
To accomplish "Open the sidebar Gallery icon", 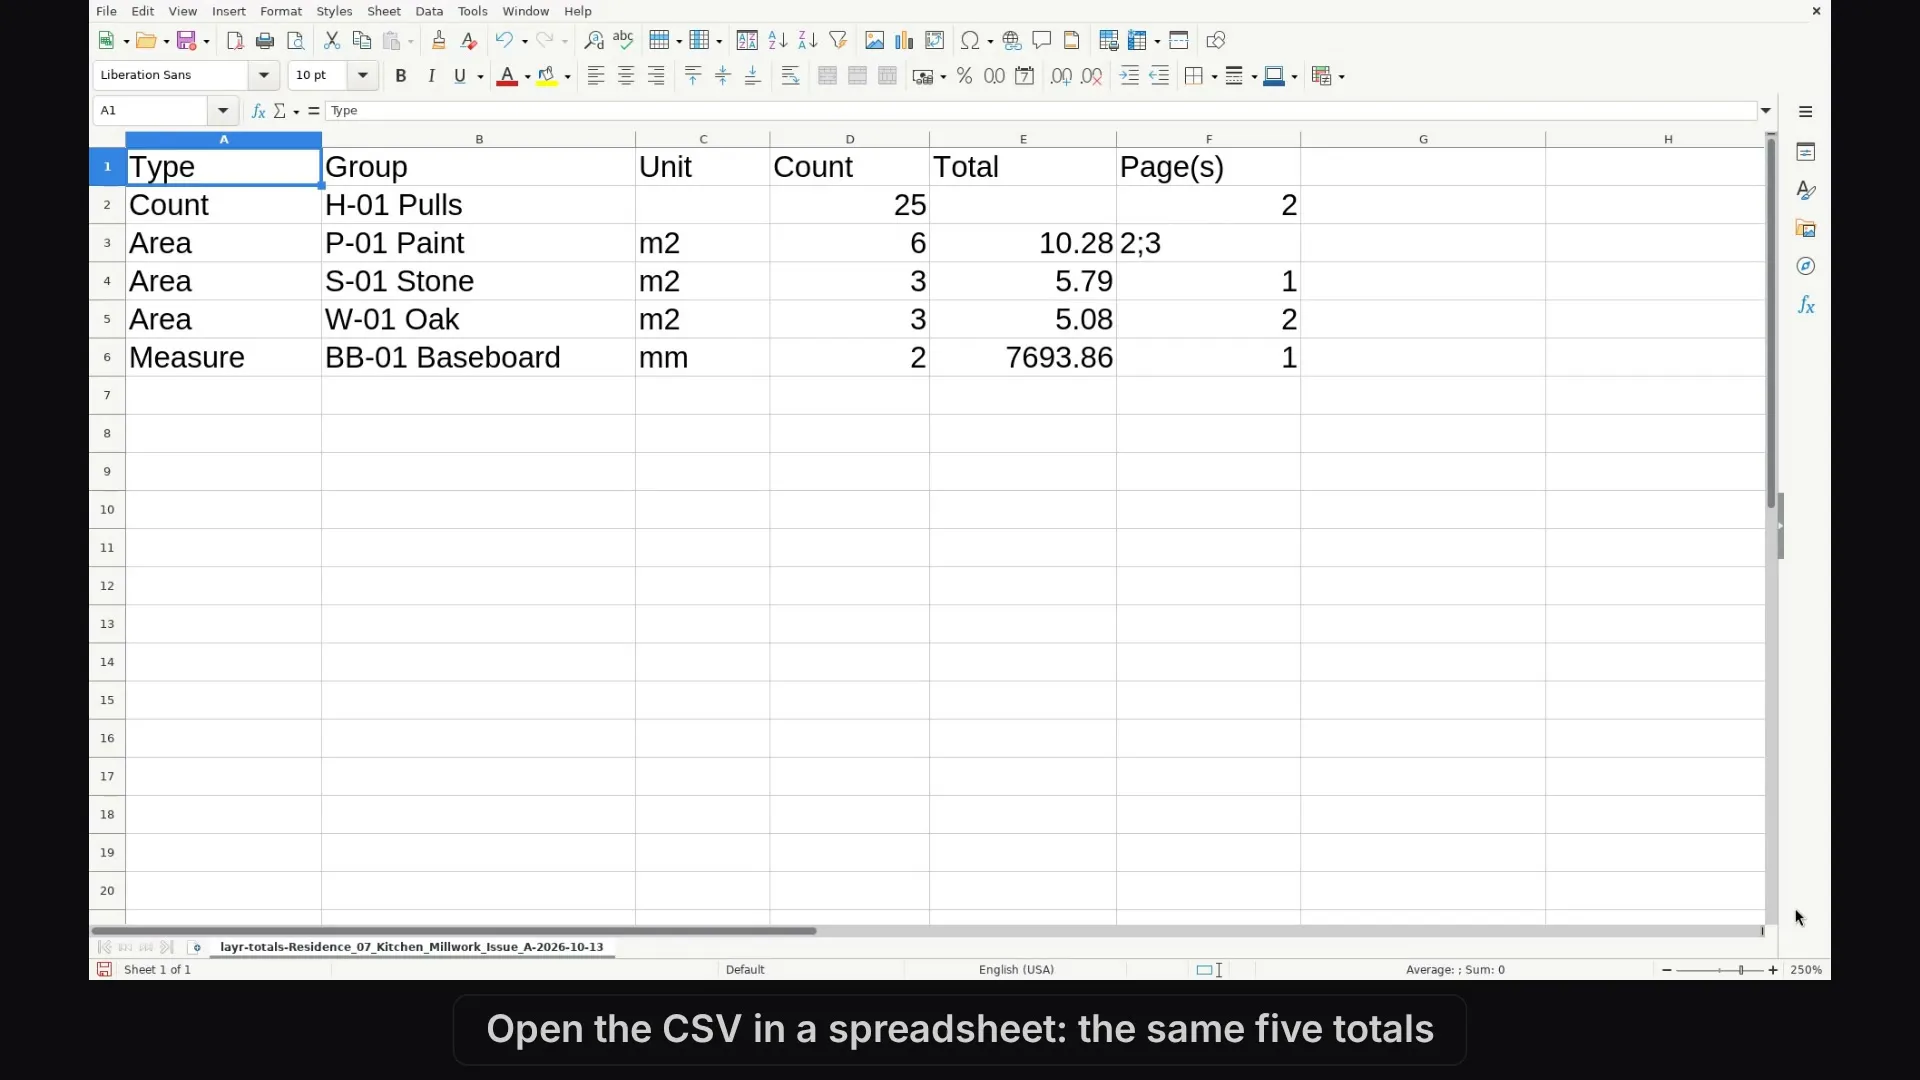I will (x=1806, y=229).
